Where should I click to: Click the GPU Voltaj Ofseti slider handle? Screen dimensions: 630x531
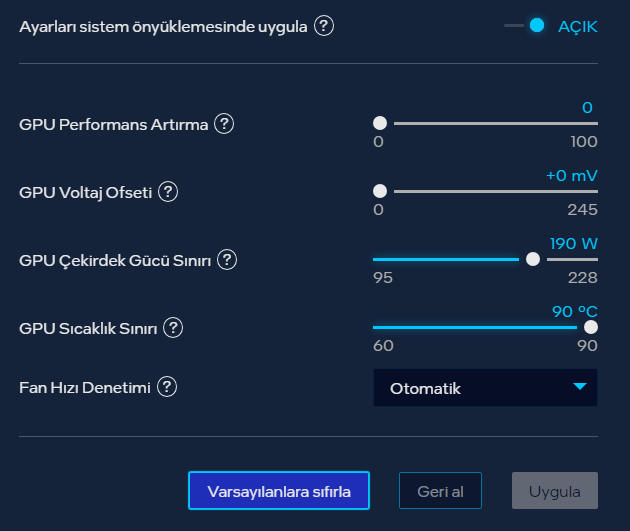[380, 191]
